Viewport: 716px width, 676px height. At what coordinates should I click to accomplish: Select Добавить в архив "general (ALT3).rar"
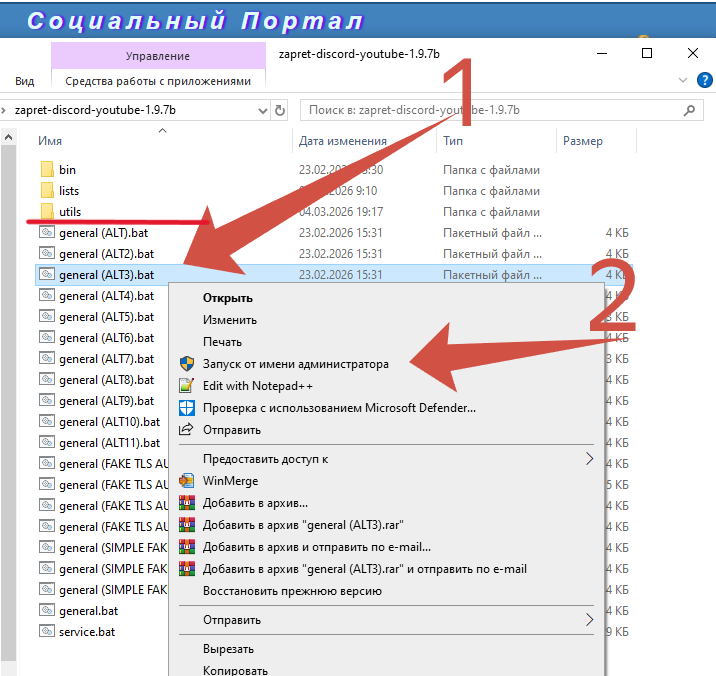tap(303, 525)
